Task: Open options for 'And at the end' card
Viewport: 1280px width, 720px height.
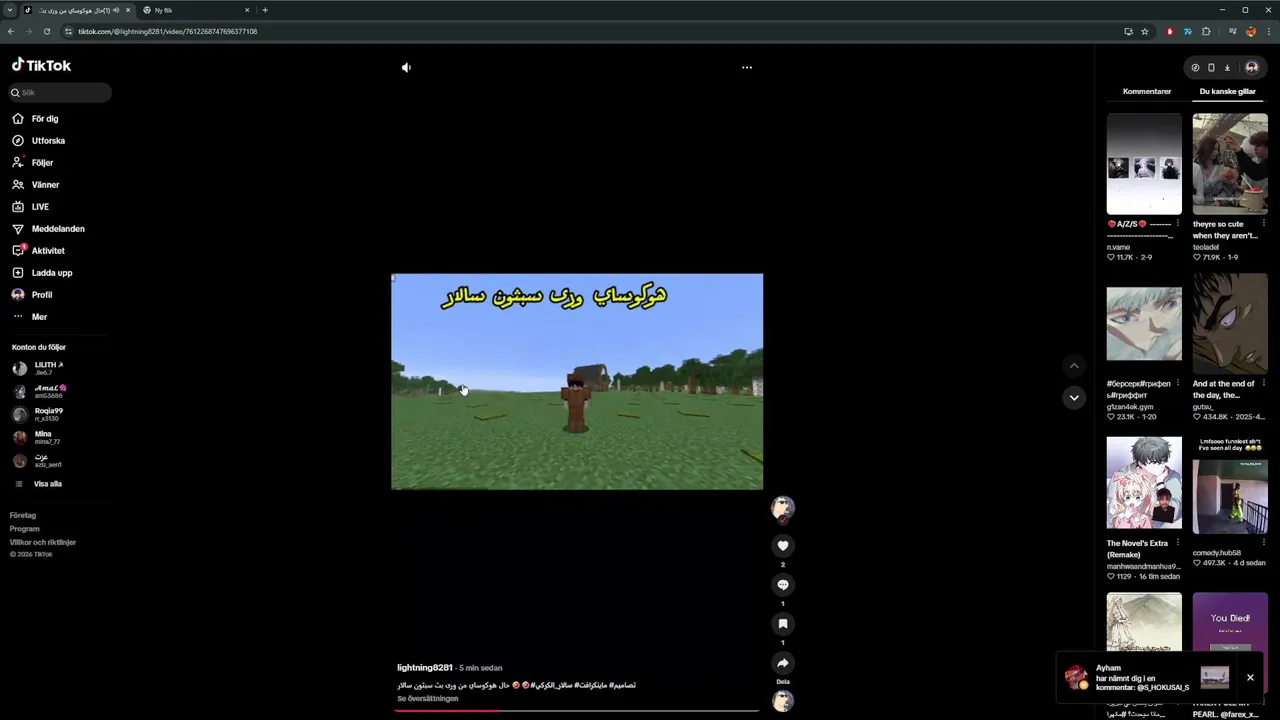Action: (x=1264, y=383)
